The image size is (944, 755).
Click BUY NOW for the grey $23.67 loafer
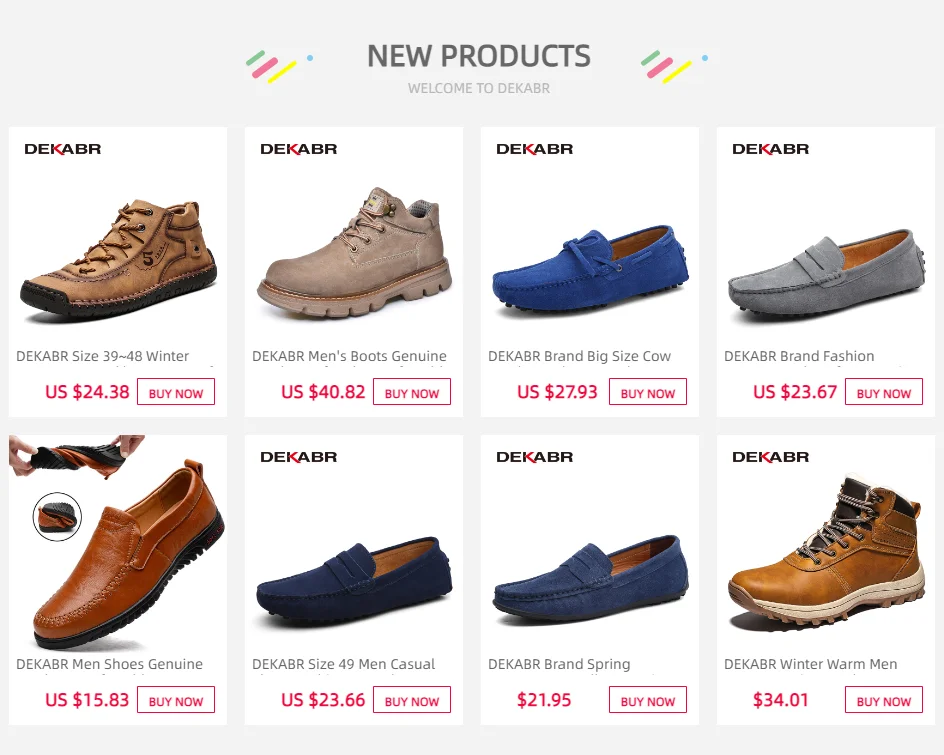[x=884, y=392]
